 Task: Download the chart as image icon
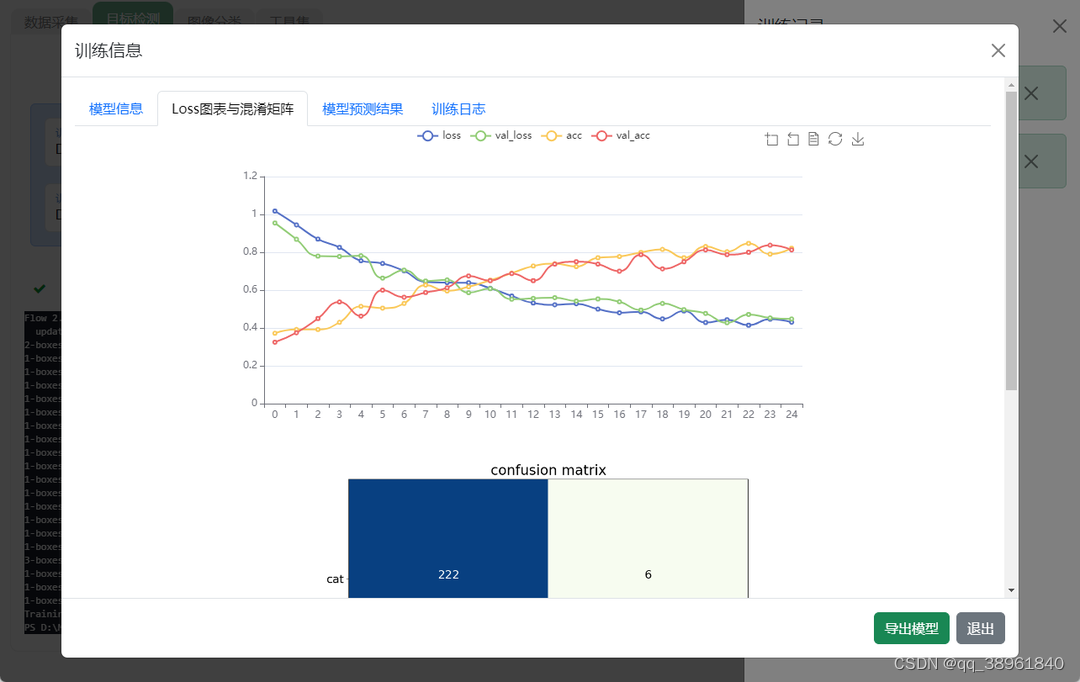pyautogui.click(x=858, y=139)
